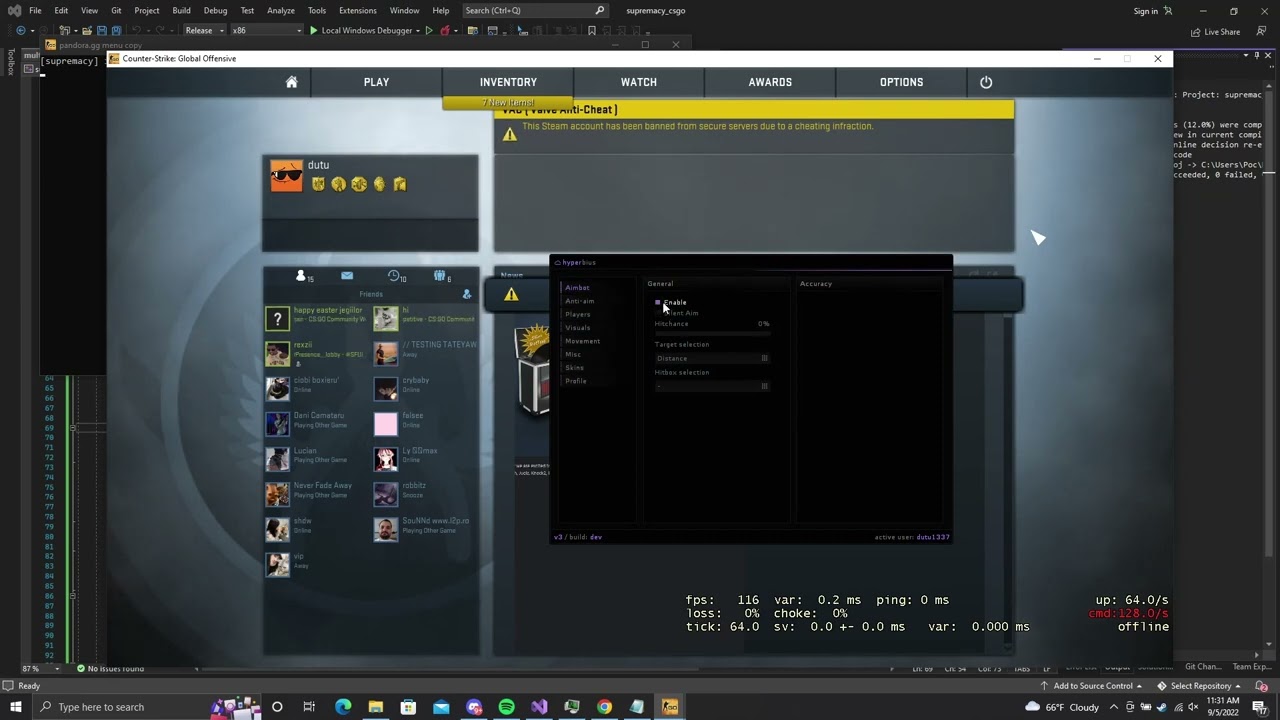Click the Visual Studio search magnifier icon
The image size is (1280, 720).
[600, 11]
